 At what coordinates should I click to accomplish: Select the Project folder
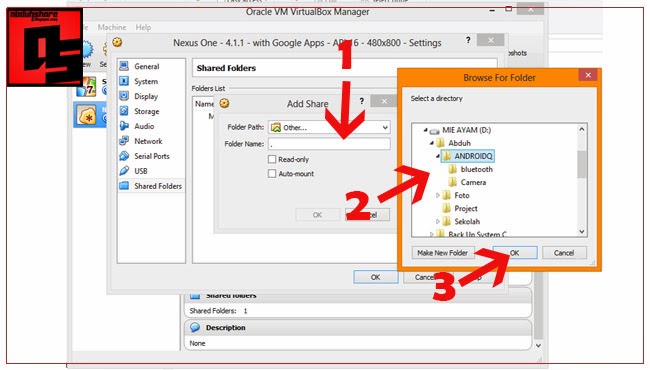pyautogui.click(x=466, y=208)
